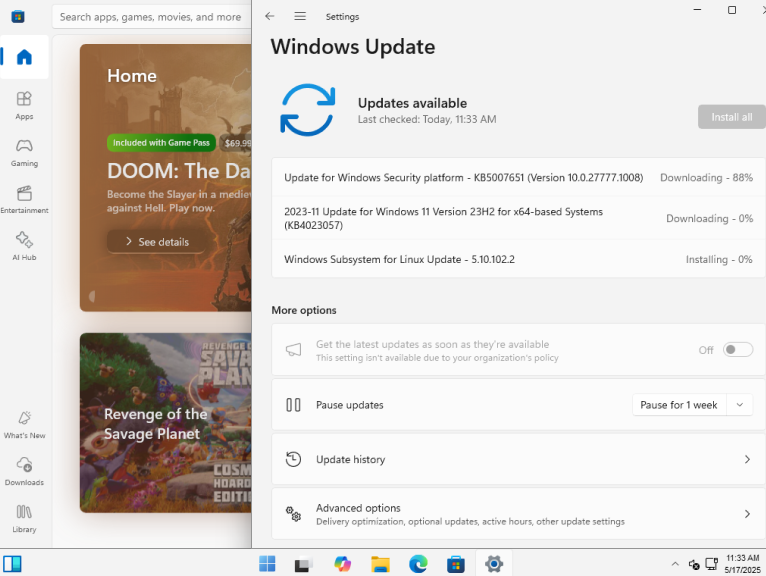The width and height of the screenshot is (766, 576).
Task: Open the Windows Start menu
Action: [x=267, y=564]
